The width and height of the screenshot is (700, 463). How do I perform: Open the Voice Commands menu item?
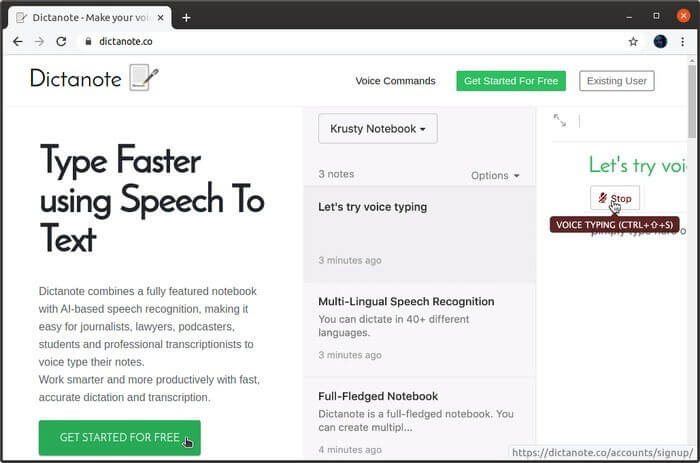pyautogui.click(x=395, y=81)
